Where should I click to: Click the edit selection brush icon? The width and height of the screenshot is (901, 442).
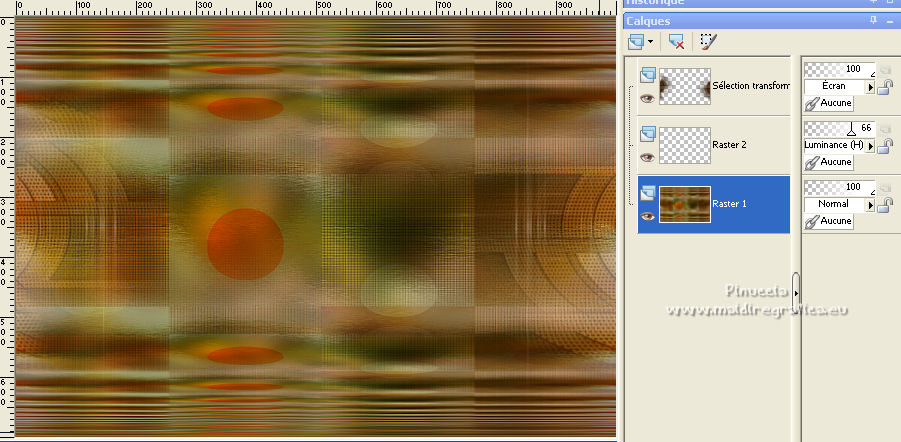click(708, 41)
